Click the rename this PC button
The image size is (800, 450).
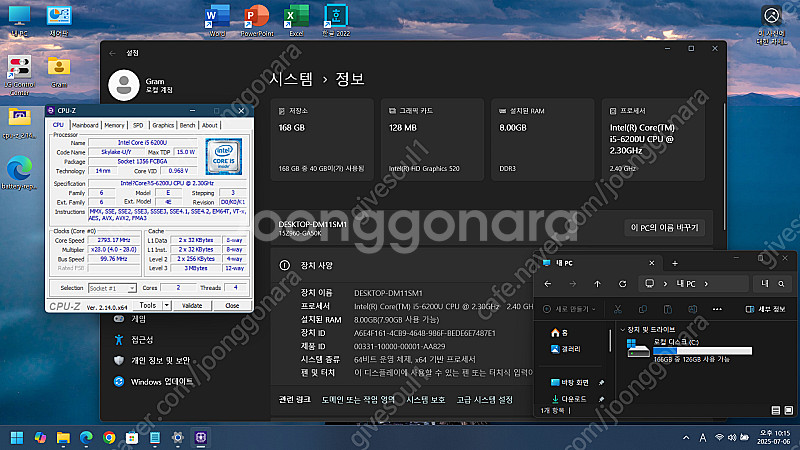[665, 228]
